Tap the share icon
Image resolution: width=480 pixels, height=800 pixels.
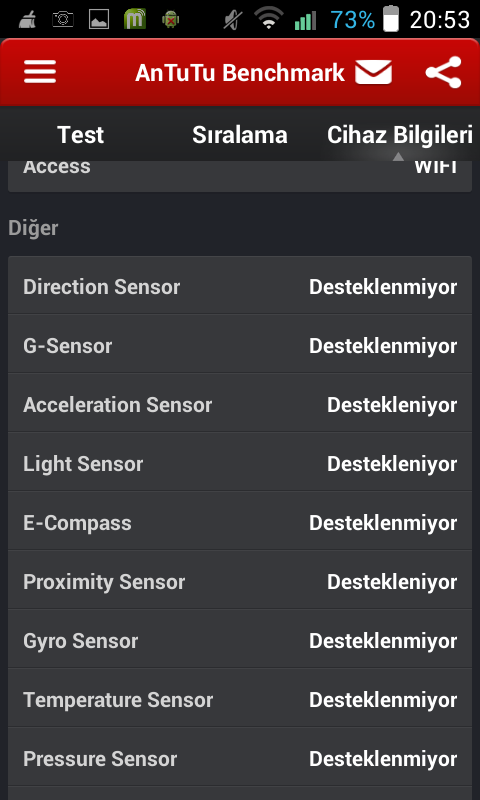tap(444, 72)
